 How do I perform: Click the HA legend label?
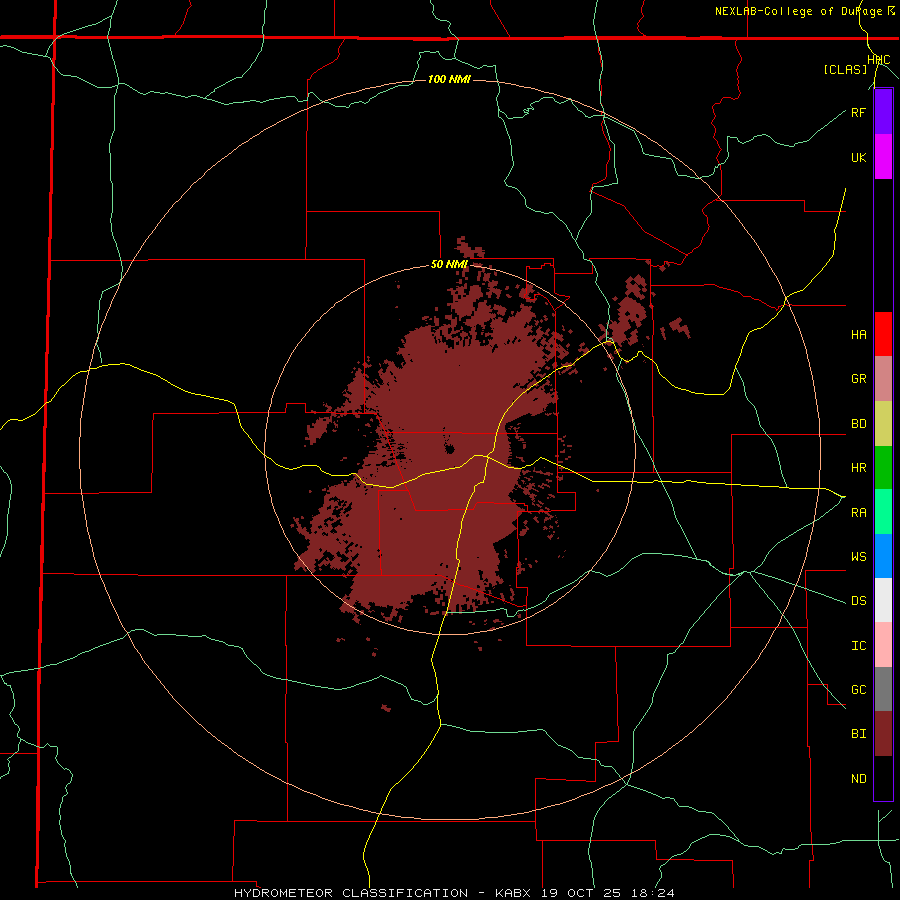click(858, 335)
